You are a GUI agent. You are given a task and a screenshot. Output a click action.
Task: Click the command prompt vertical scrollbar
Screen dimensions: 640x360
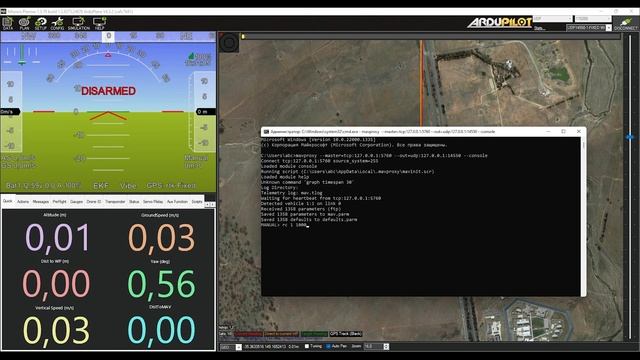(583, 216)
